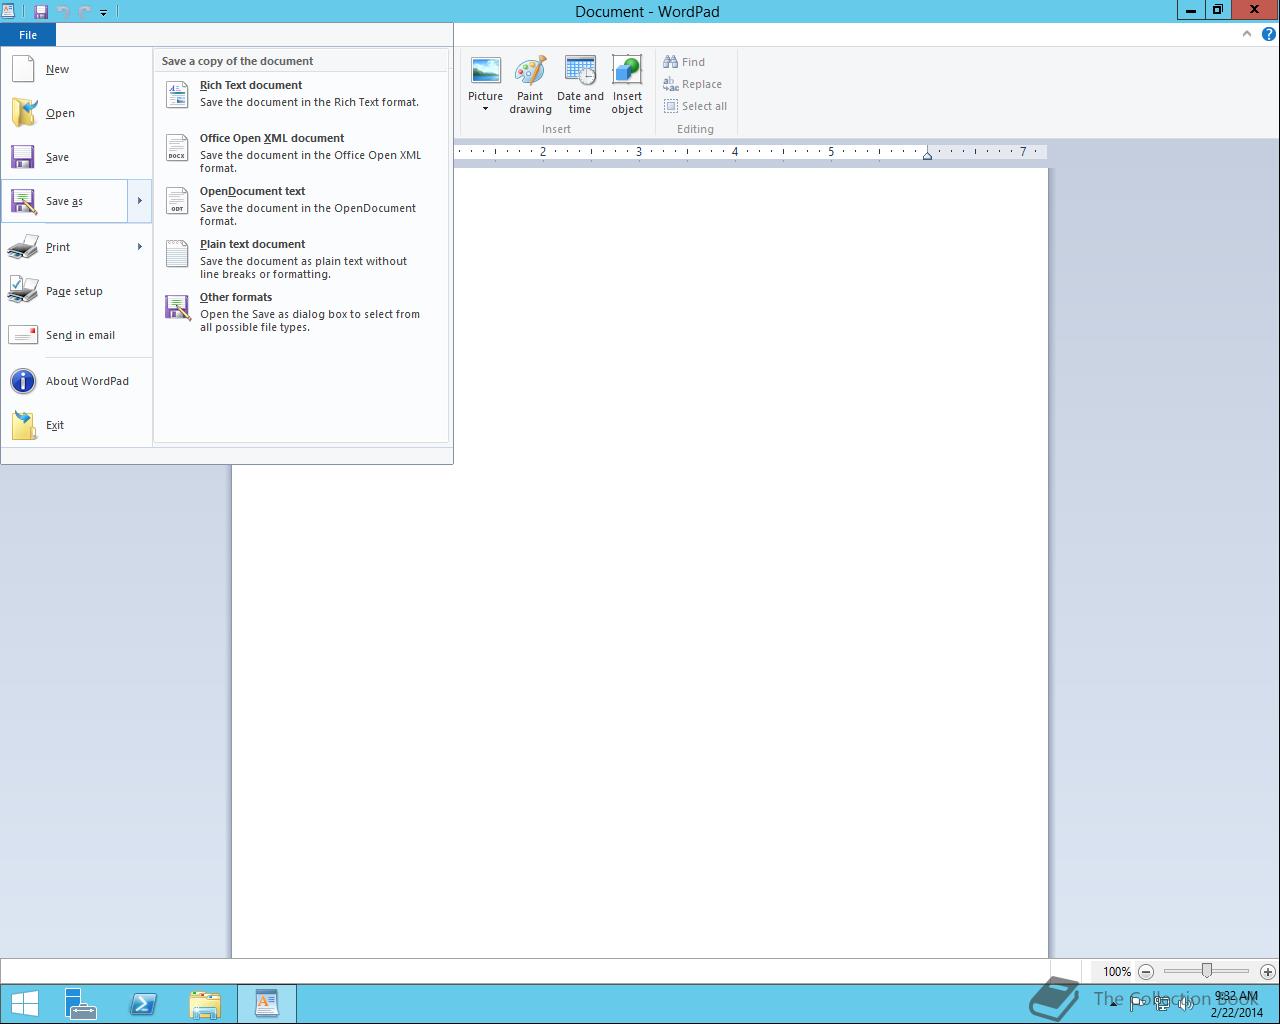Image resolution: width=1280 pixels, height=1024 pixels.
Task: Choose Exit menu entry
Action: pos(76,425)
